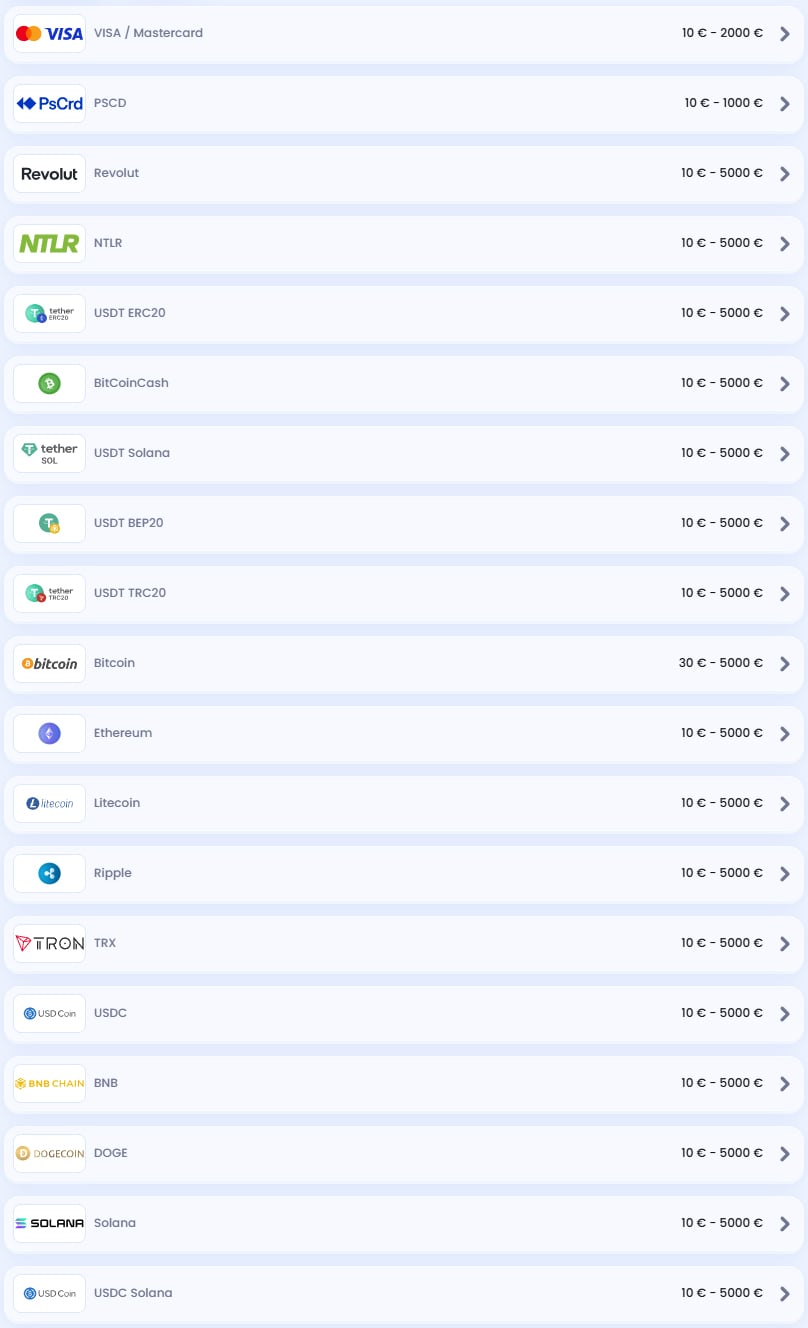This screenshot has height=1328, width=808.
Task: Click the green BitCoinCash logo icon
Action: pyautogui.click(x=49, y=384)
